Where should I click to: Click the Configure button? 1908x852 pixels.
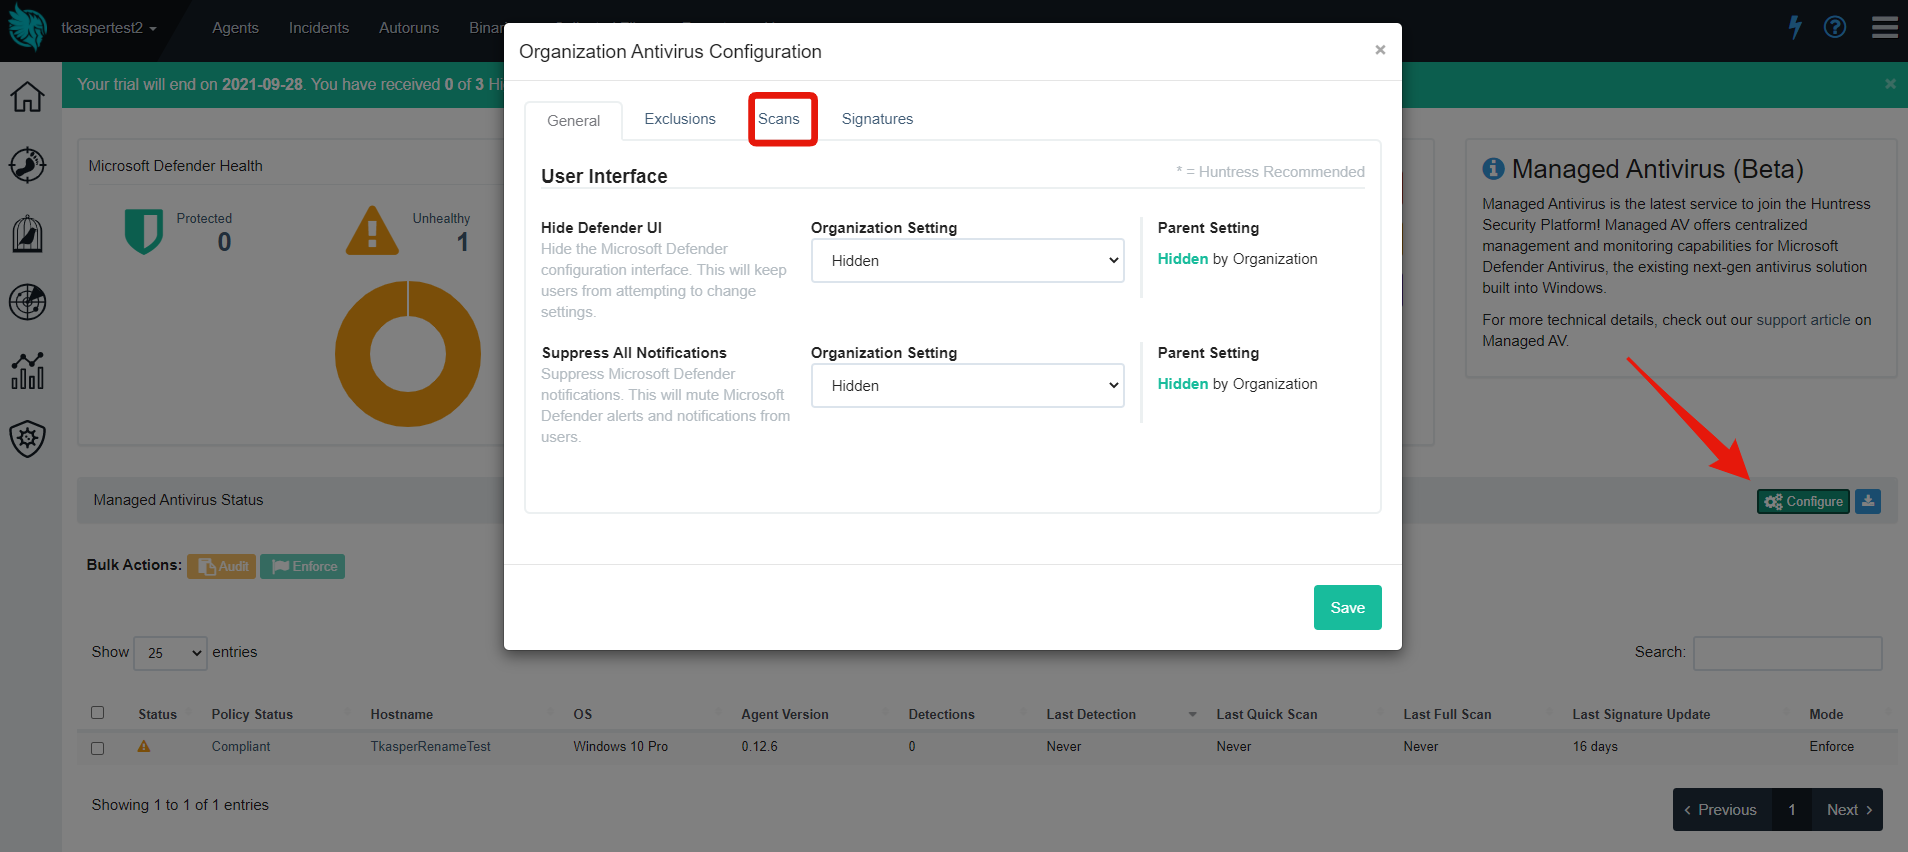(x=1803, y=501)
